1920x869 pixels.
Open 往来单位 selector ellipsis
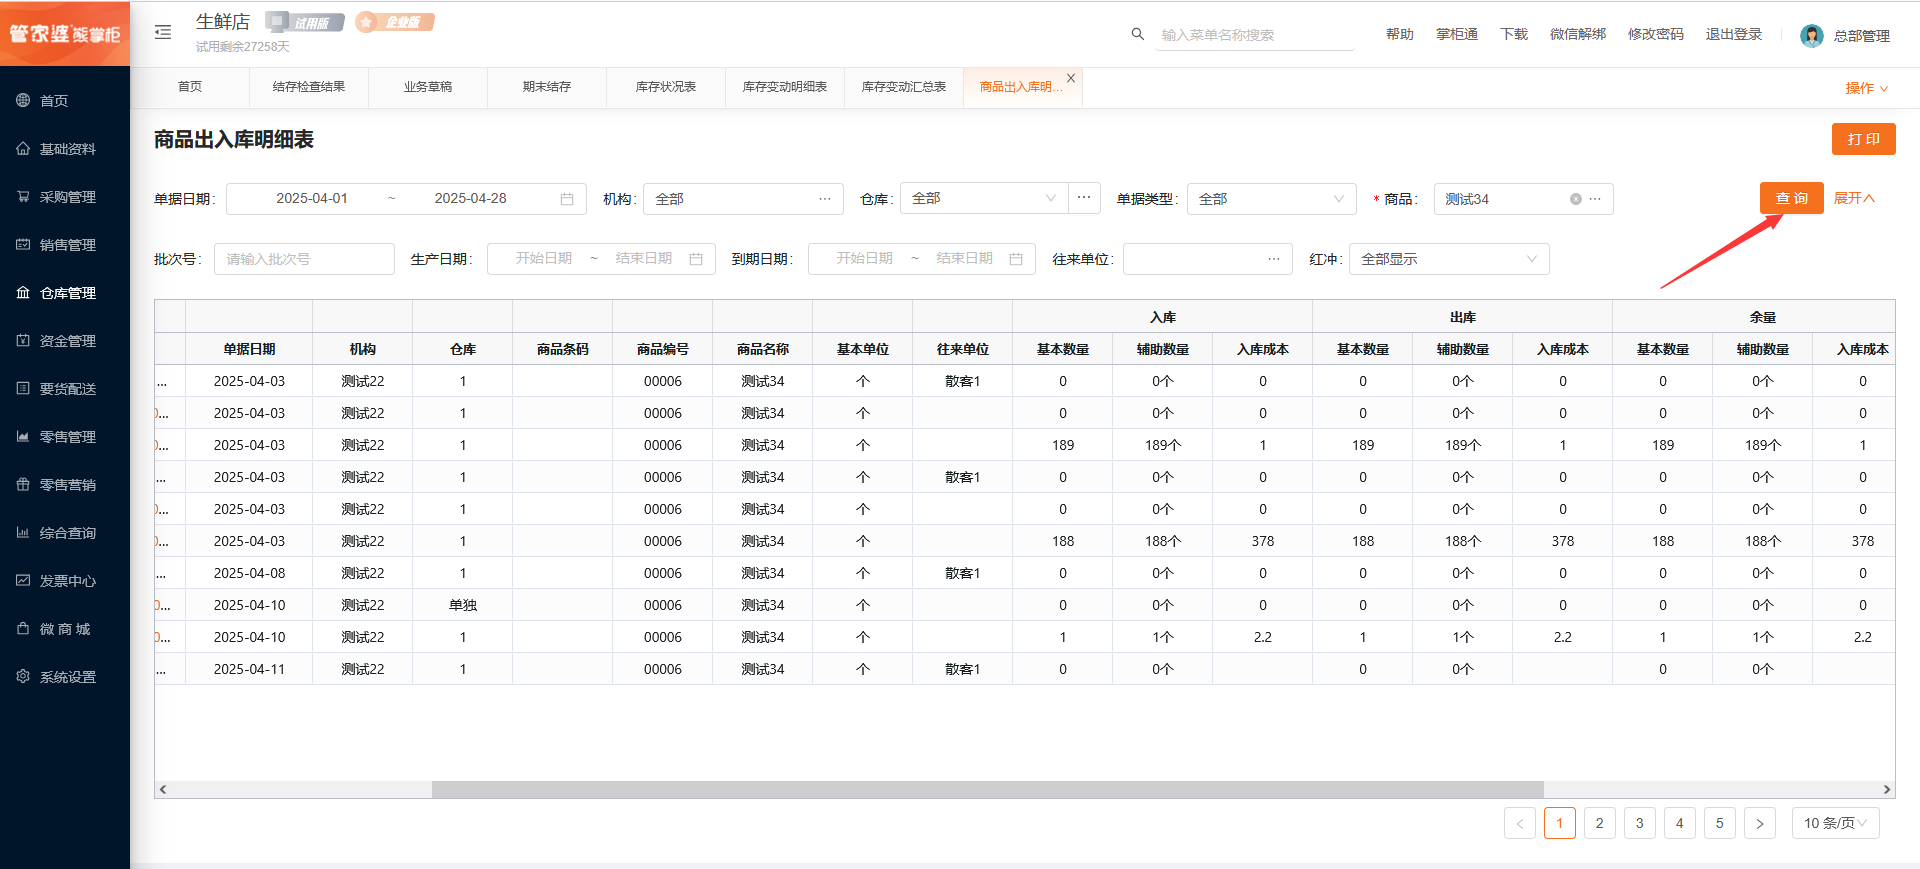tap(1274, 259)
